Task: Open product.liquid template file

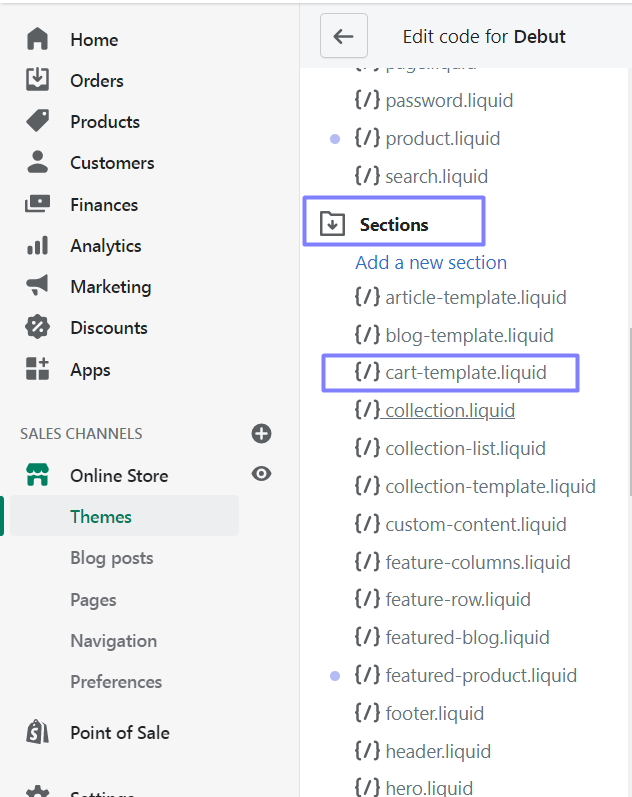Action: (x=442, y=139)
